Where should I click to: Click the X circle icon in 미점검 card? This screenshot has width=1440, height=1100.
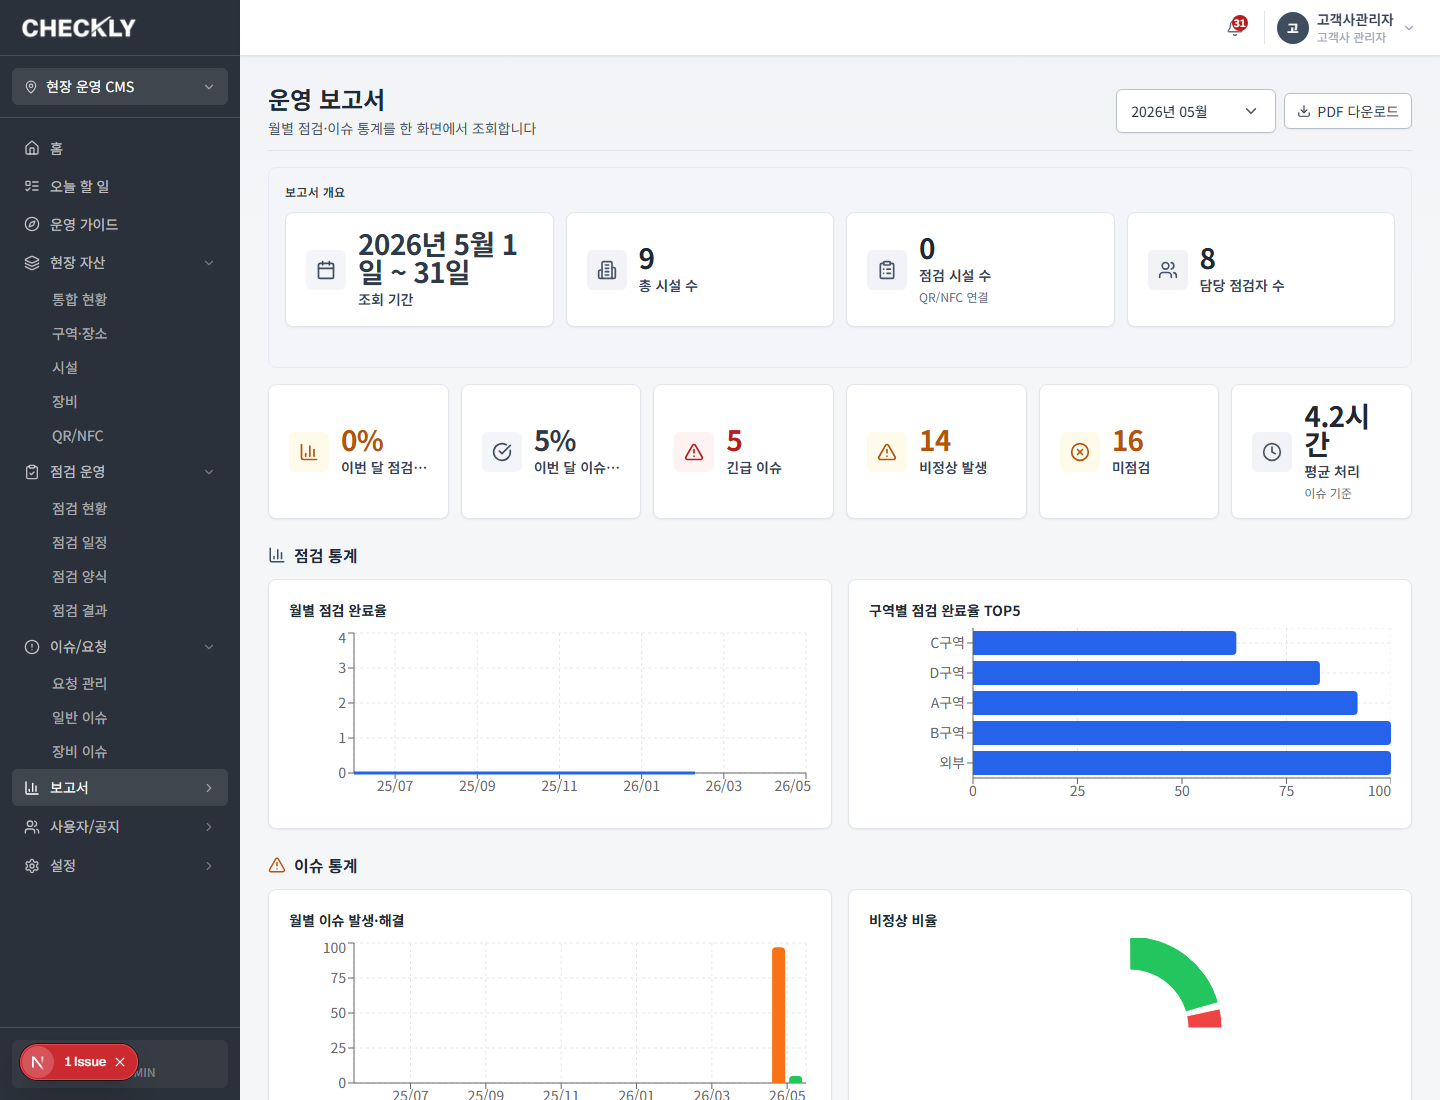pyautogui.click(x=1080, y=452)
